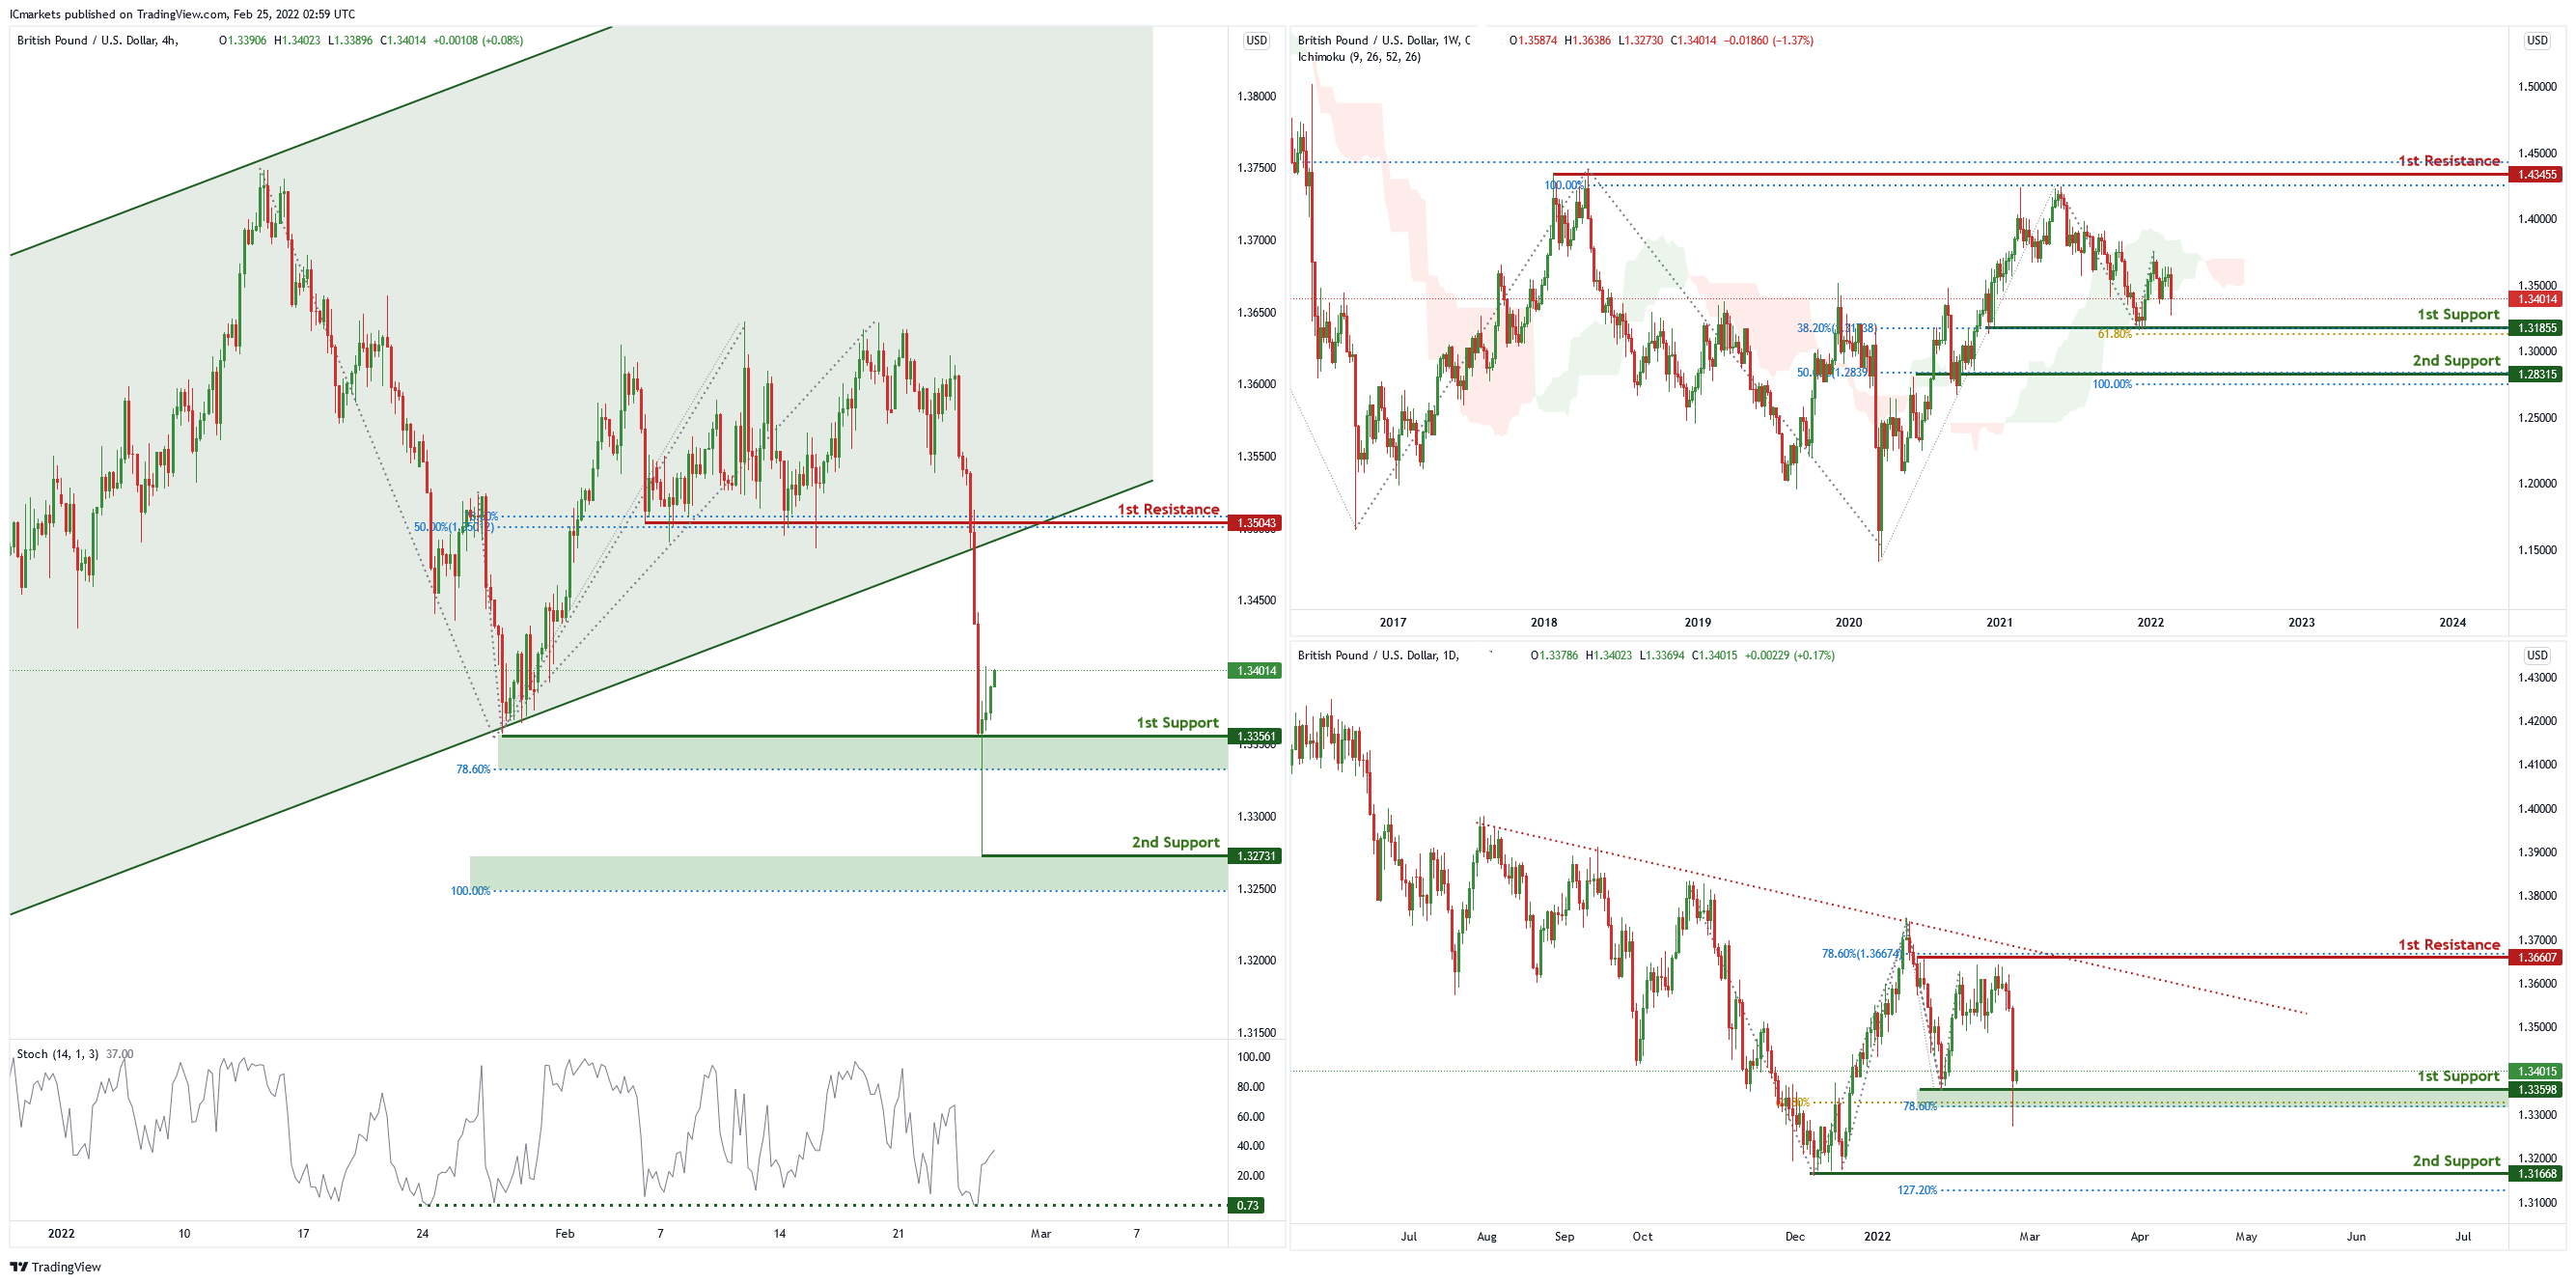Select the Stoch (14, 1, 3) indicator label

pyautogui.click(x=57, y=1054)
